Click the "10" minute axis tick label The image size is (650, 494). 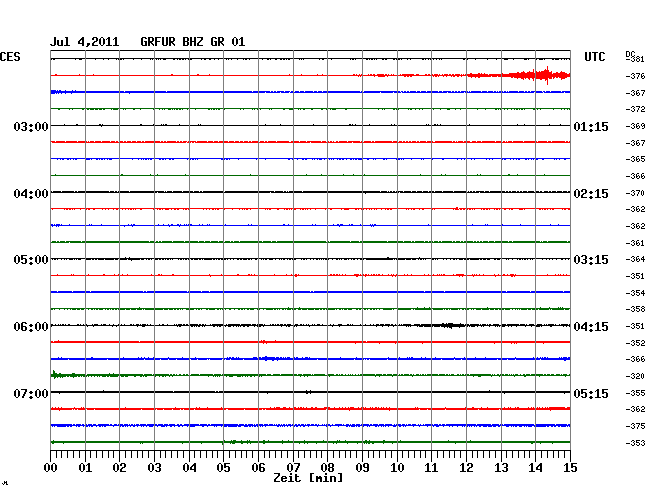pyautogui.click(x=397, y=467)
